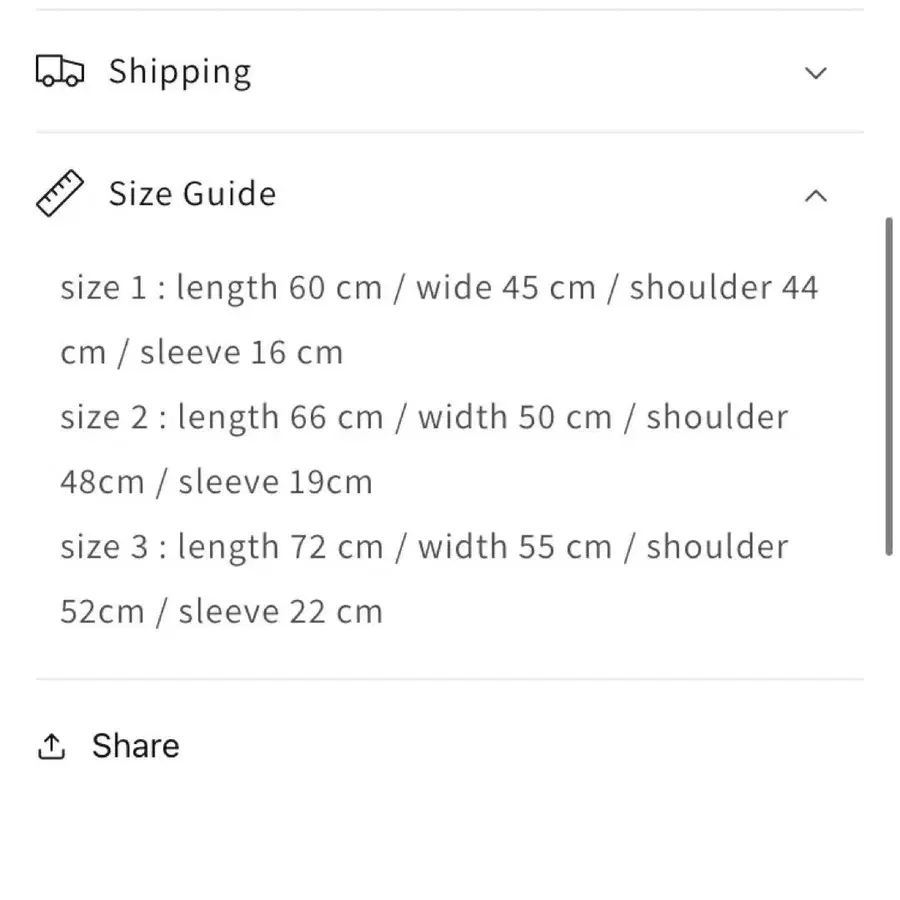900x900 pixels.
Task: Click the vertical scrollbar thumb
Action: pyautogui.click(x=889, y=386)
